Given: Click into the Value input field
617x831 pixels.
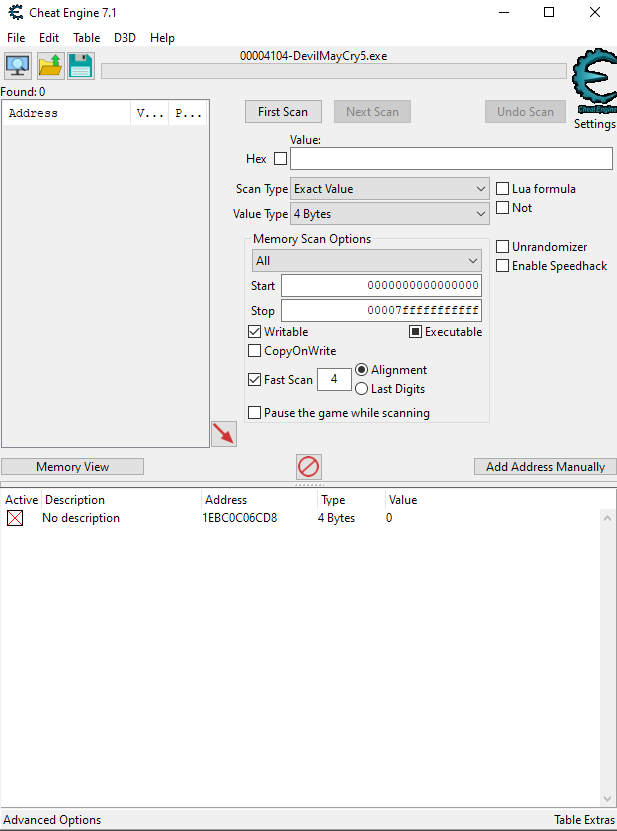Looking at the screenshot, I should [451, 159].
